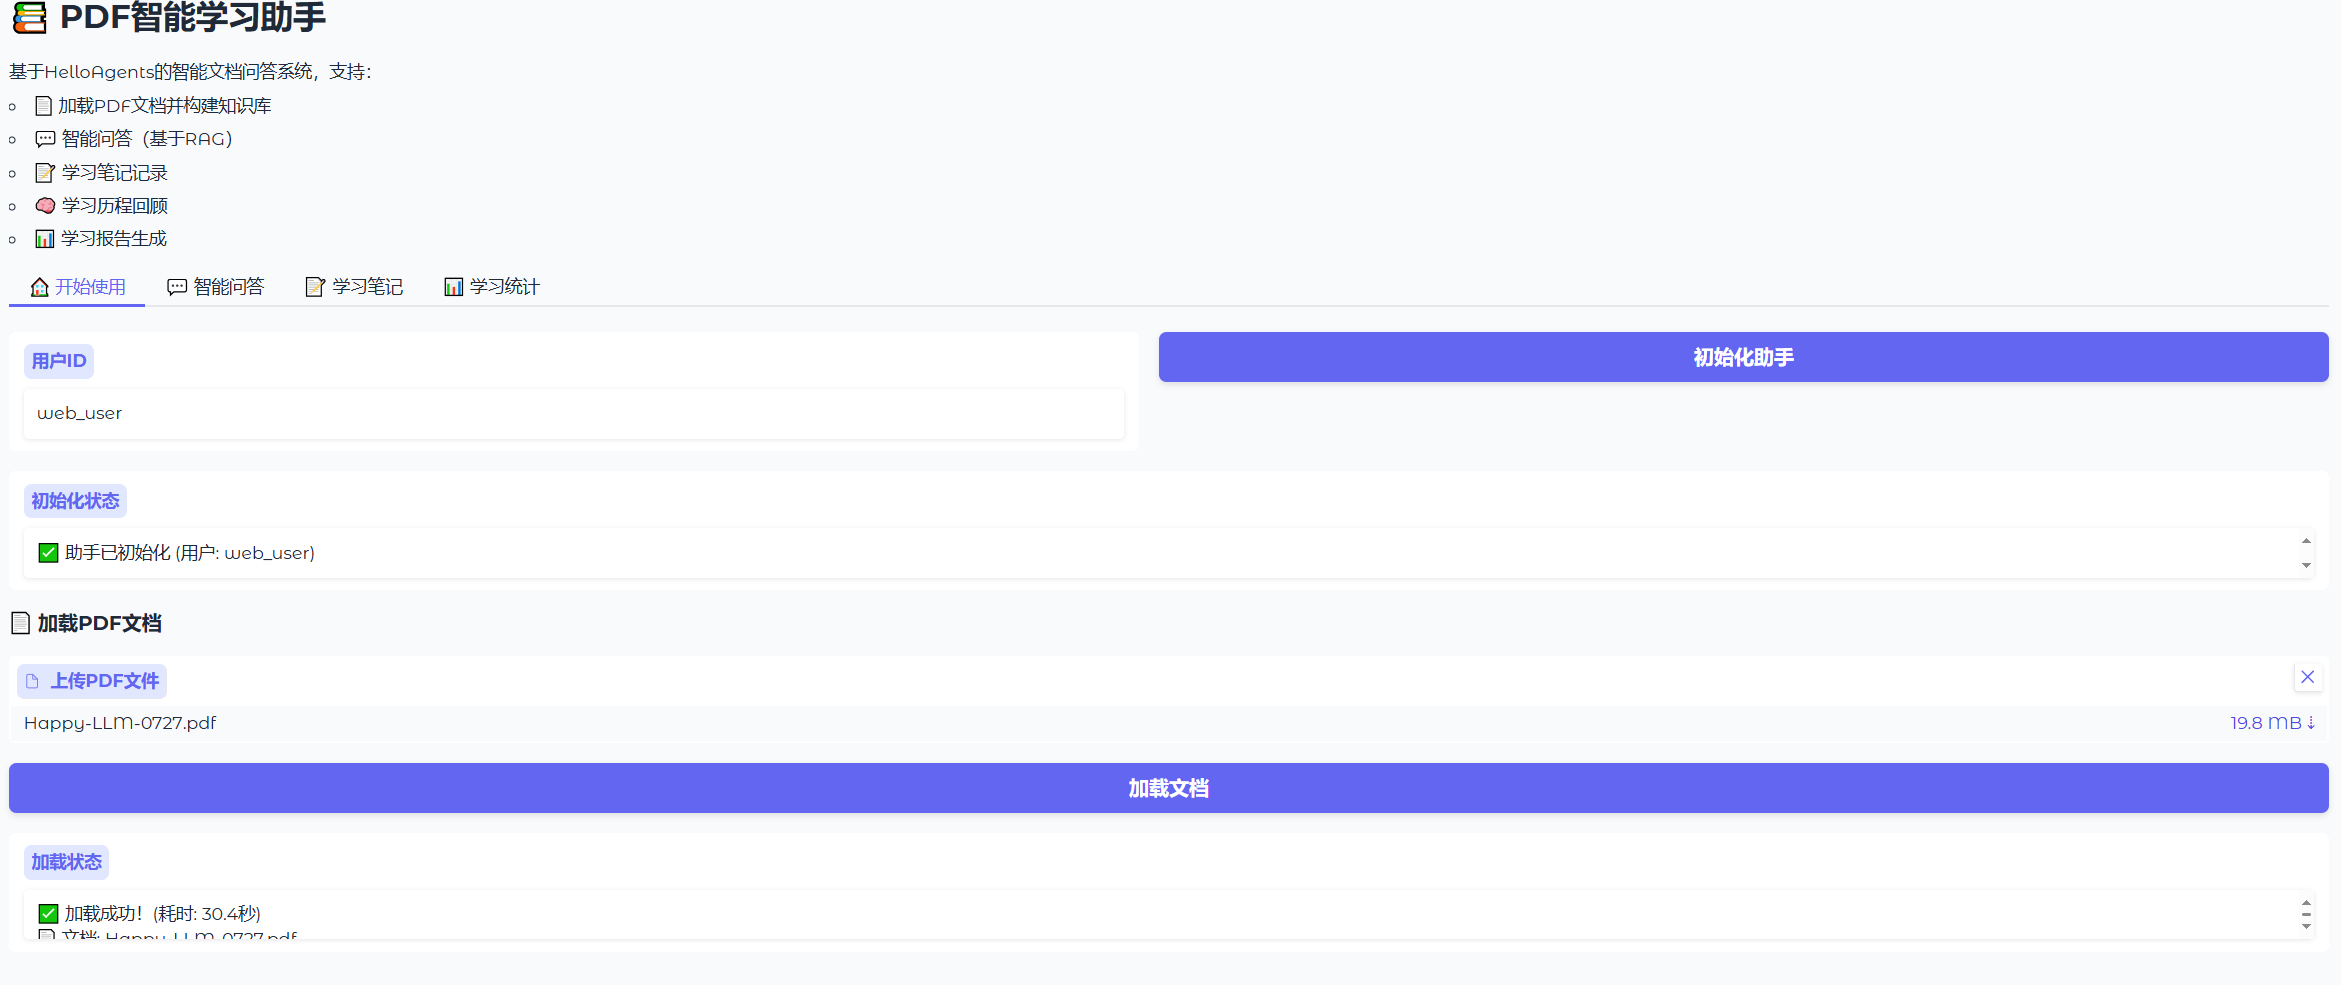The width and height of the screenshot is (2341, 985).
Task: Click the books logo icon beside the title
Action: (29, 17)
